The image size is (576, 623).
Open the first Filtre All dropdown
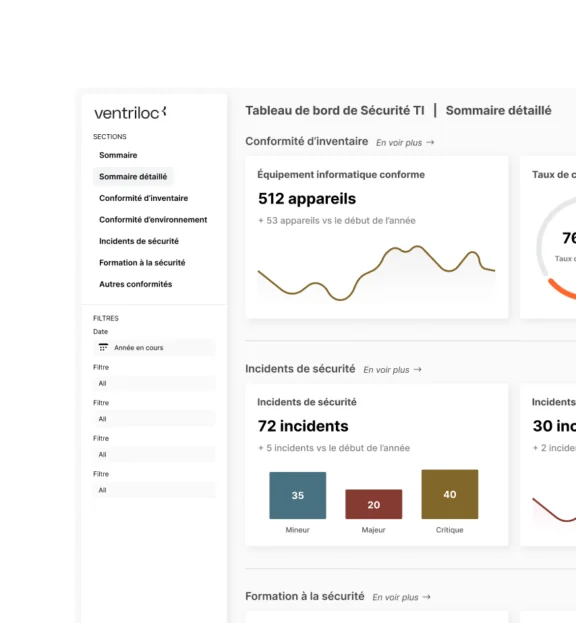click(155, 383)
